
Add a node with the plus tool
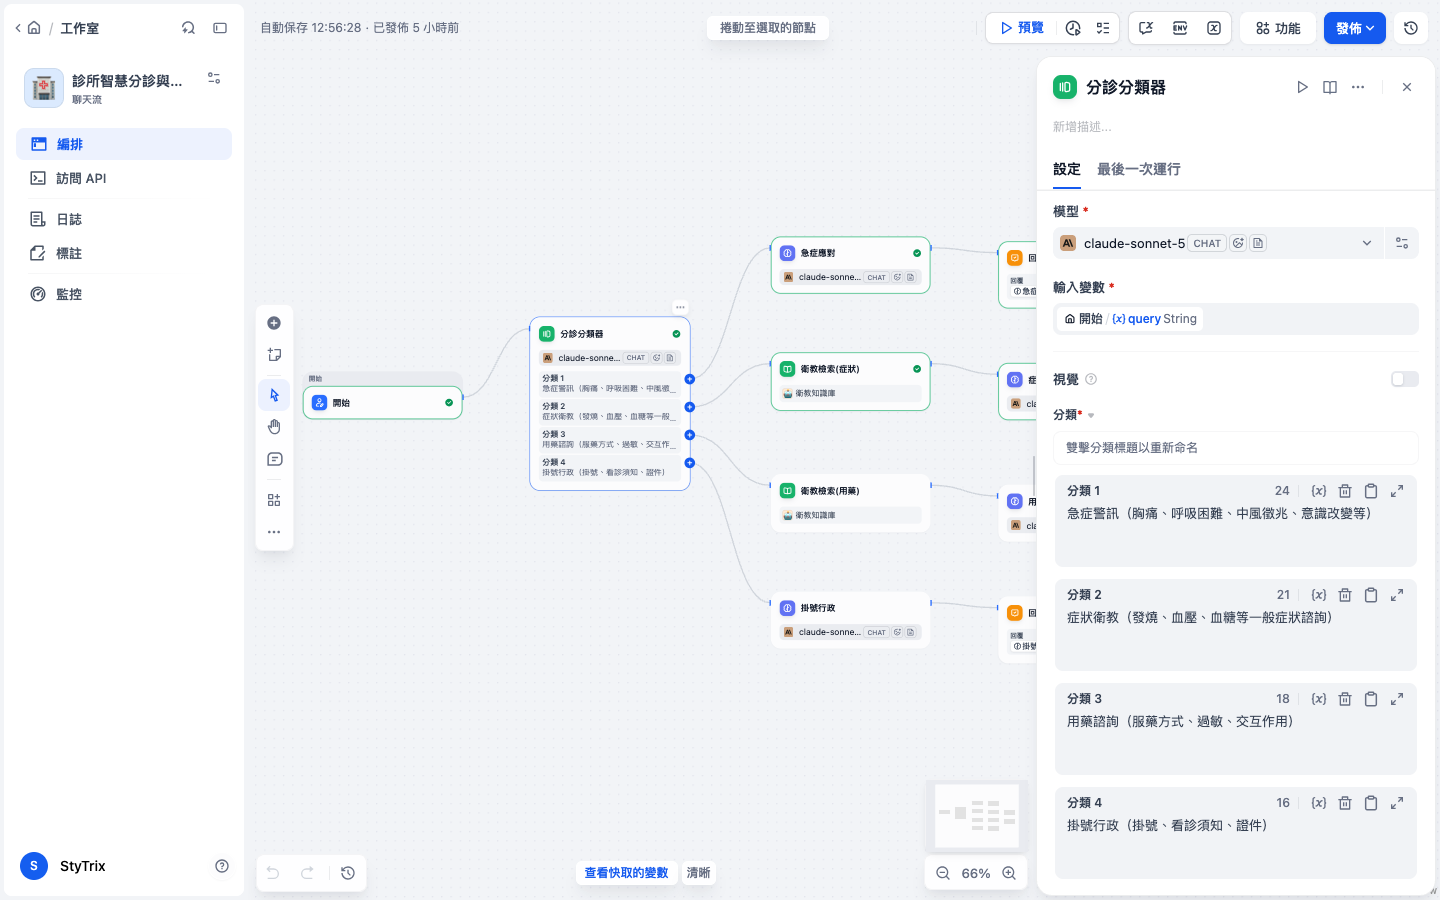click(274, 323)
